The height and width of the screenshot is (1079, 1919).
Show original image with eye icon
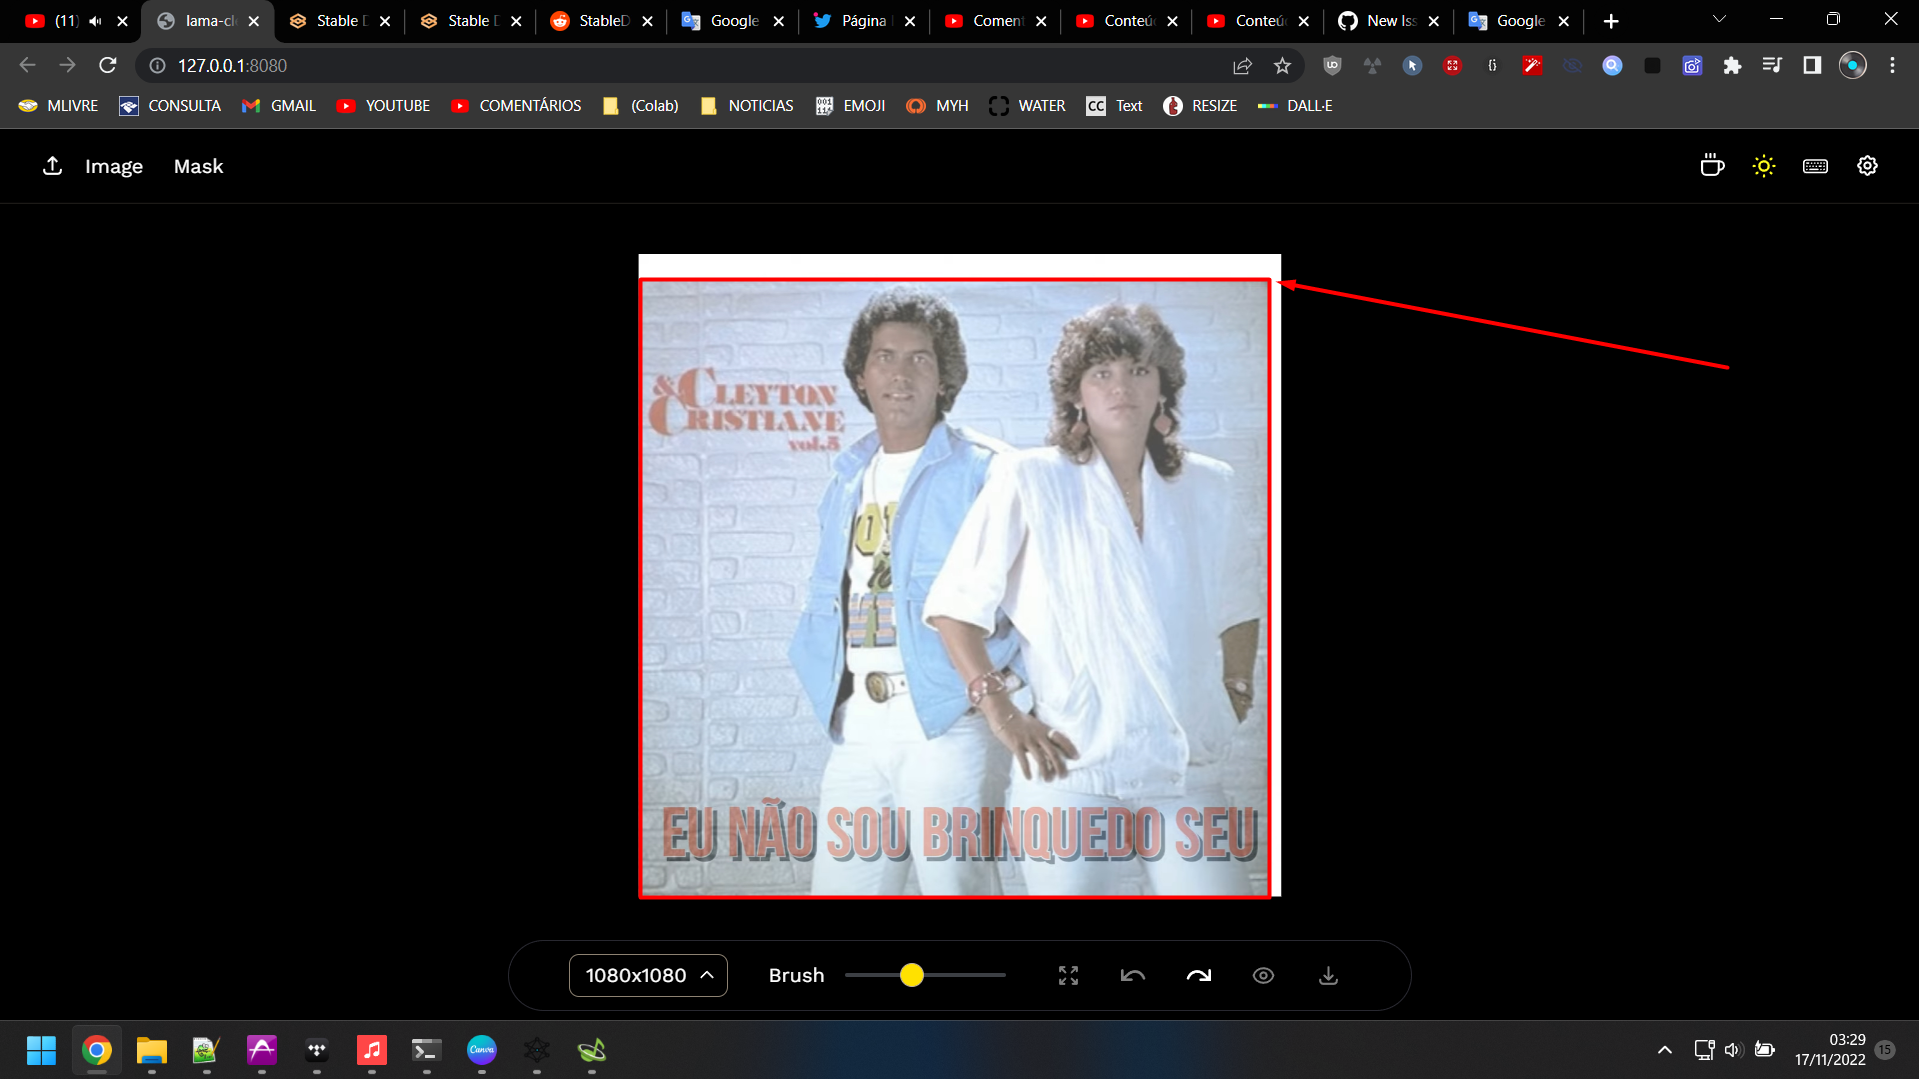pos(1263,975)
